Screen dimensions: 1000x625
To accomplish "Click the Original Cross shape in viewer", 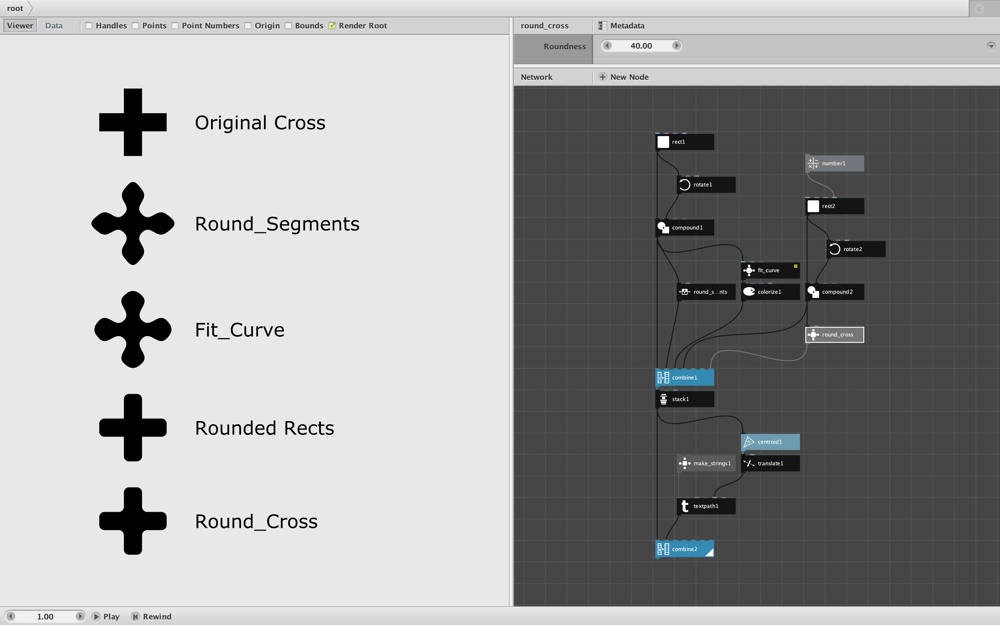I will [133, 122].
